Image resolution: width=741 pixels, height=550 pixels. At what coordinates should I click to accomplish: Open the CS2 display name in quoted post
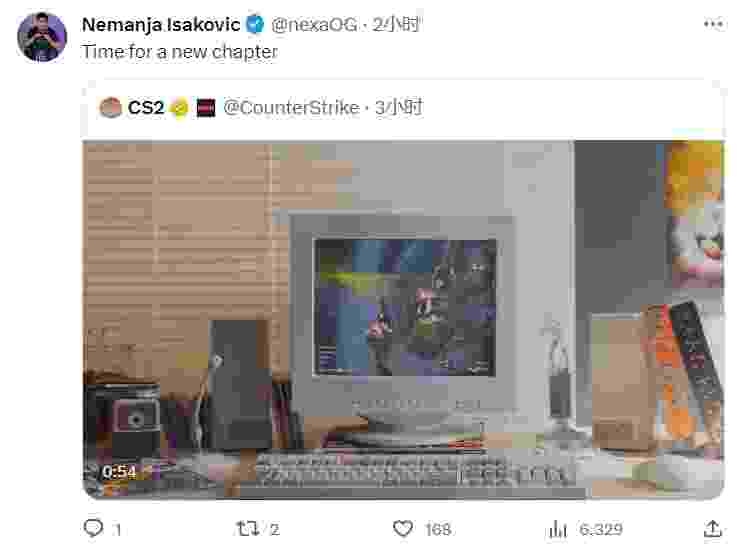tap(146, 108)
